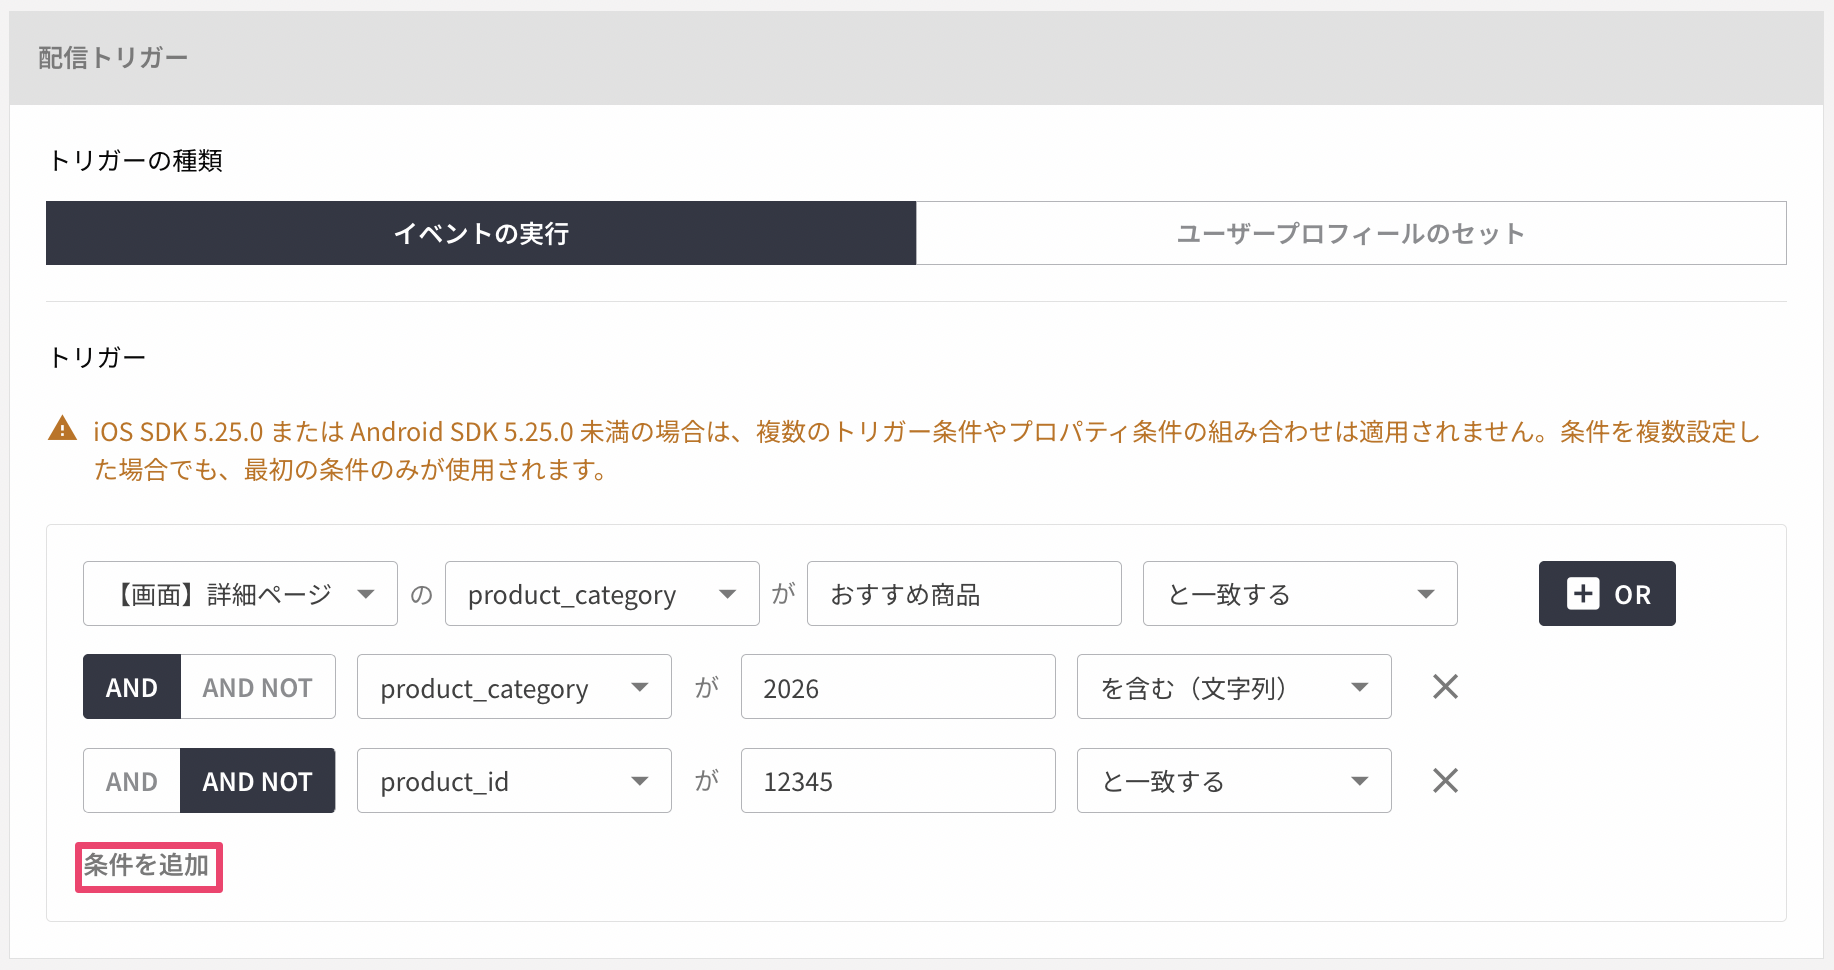The height and width of the screenshot is (970, 1834).
Task: Open the を含む（文字列） operator dropdown
Action: coord(1234,687)
